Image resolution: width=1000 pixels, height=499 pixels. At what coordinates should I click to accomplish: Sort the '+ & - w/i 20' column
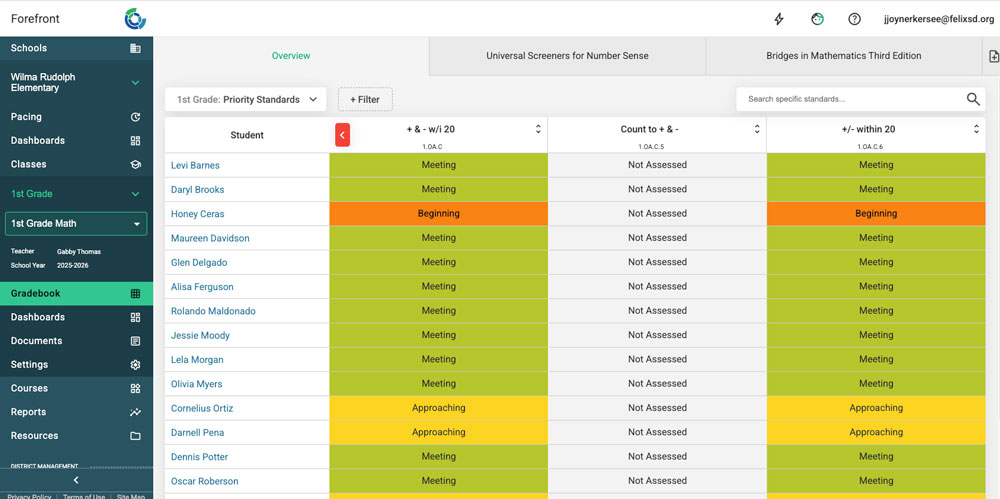pyautogui.click(x=538, y=129)
